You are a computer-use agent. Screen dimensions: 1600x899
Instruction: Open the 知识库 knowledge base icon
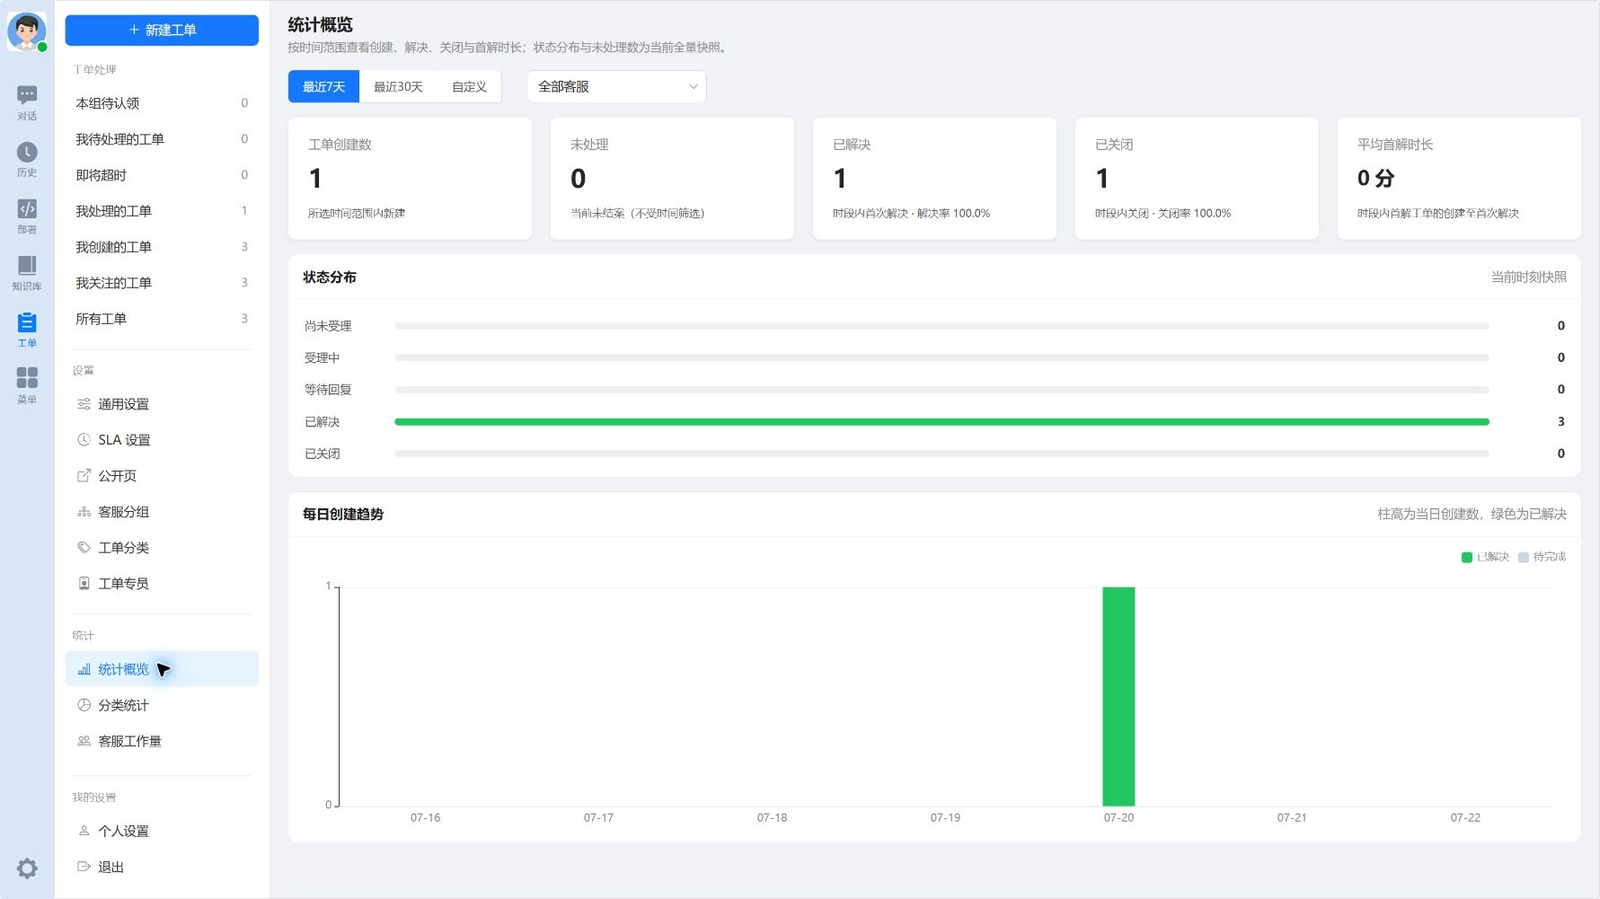pos(27,272)
